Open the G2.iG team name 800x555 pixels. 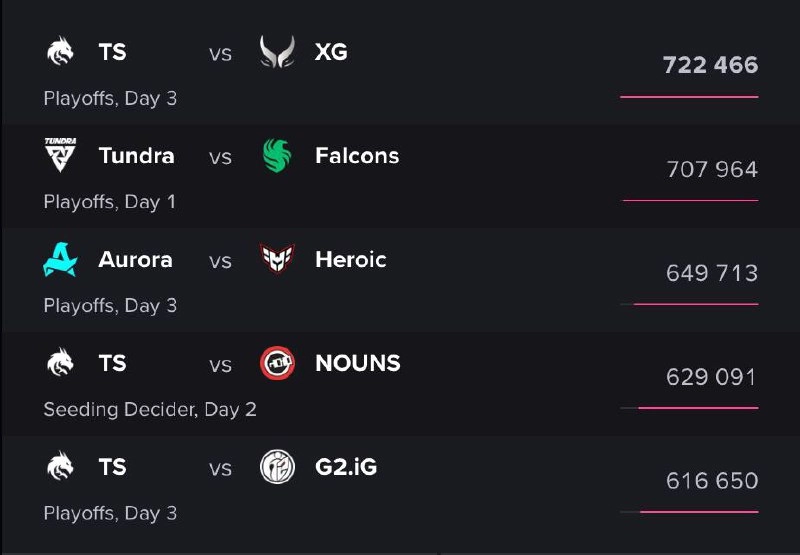point(346,467)
